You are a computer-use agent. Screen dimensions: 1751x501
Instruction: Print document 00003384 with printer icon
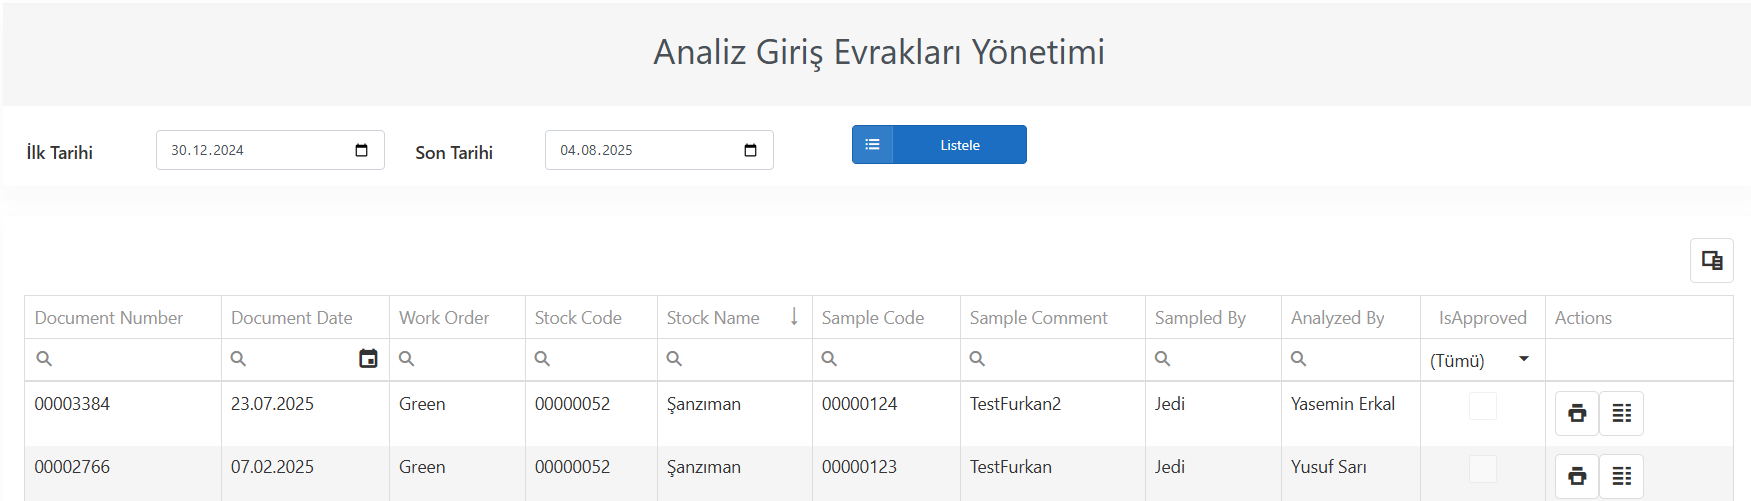click(x=1577, y=413)
